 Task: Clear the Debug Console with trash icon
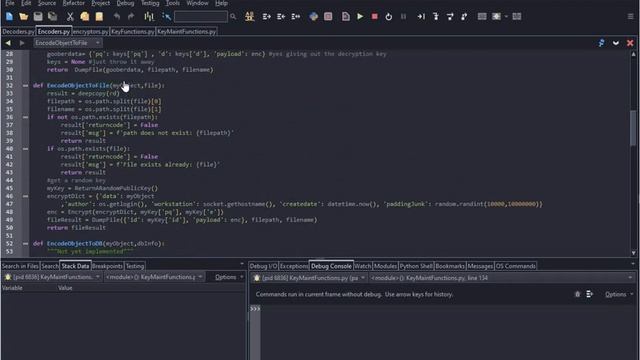tap(577, 294)
